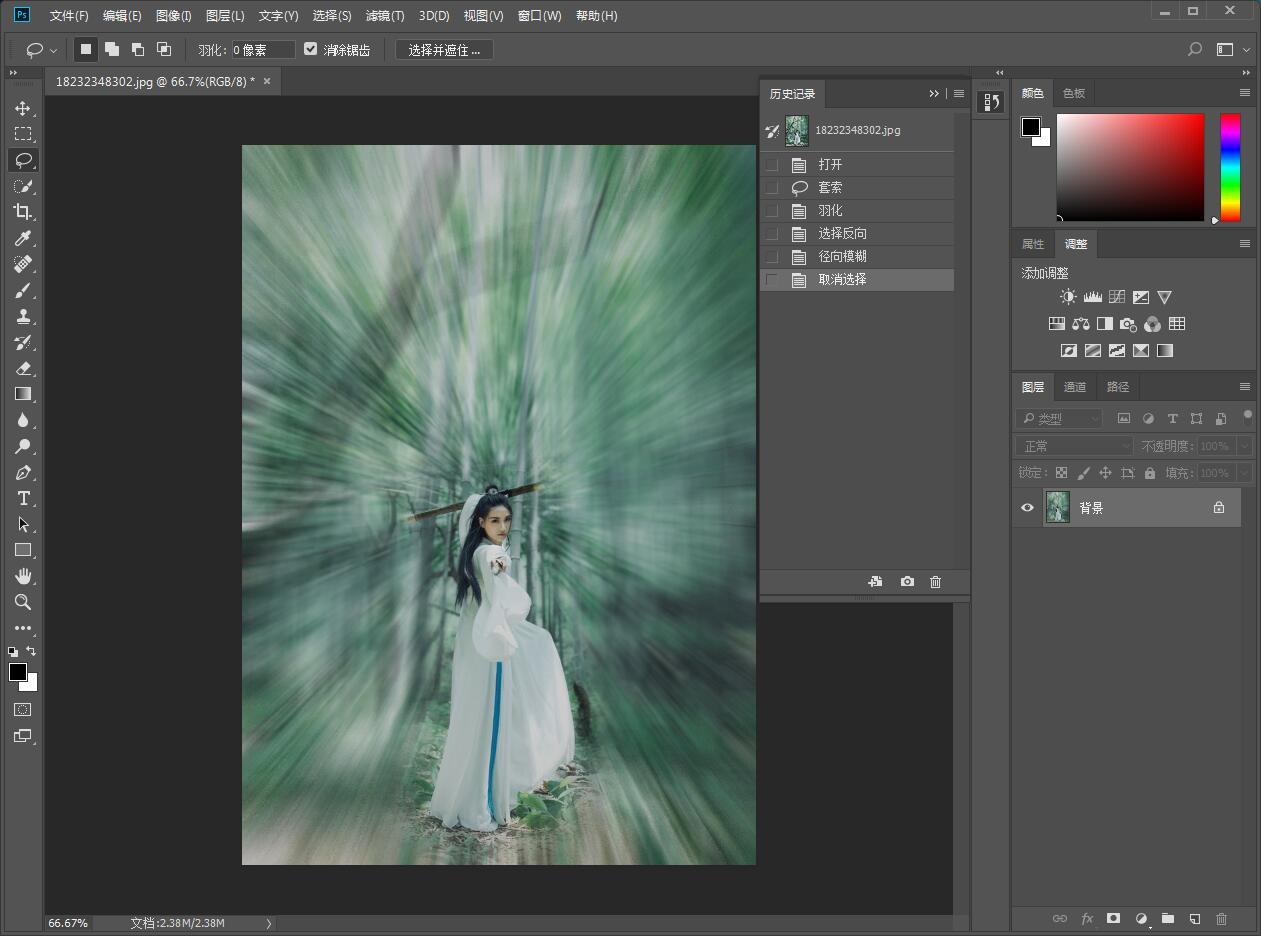Select the Crop tool
The width and height of the screenshot is (1261, 936).
[x=23, y=212]
